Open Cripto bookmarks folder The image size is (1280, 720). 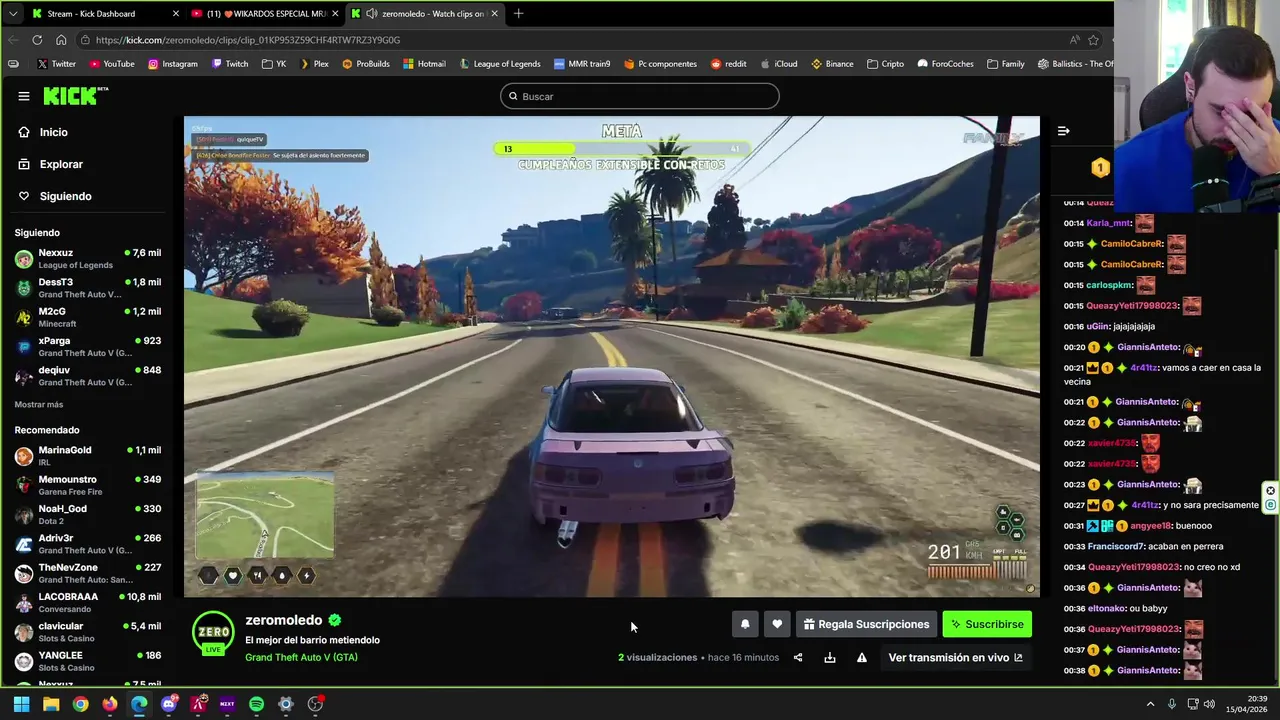coord(886,64)
